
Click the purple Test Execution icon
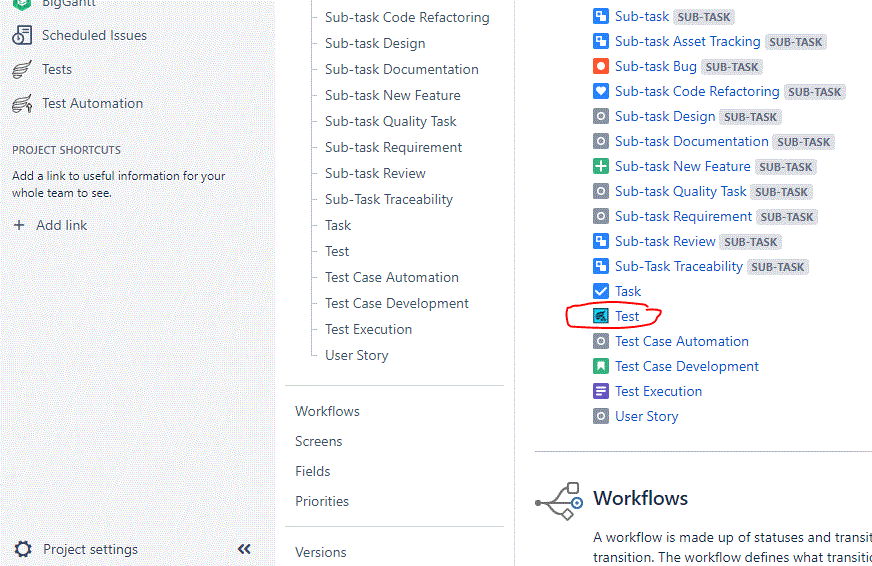tap(601, 391)
